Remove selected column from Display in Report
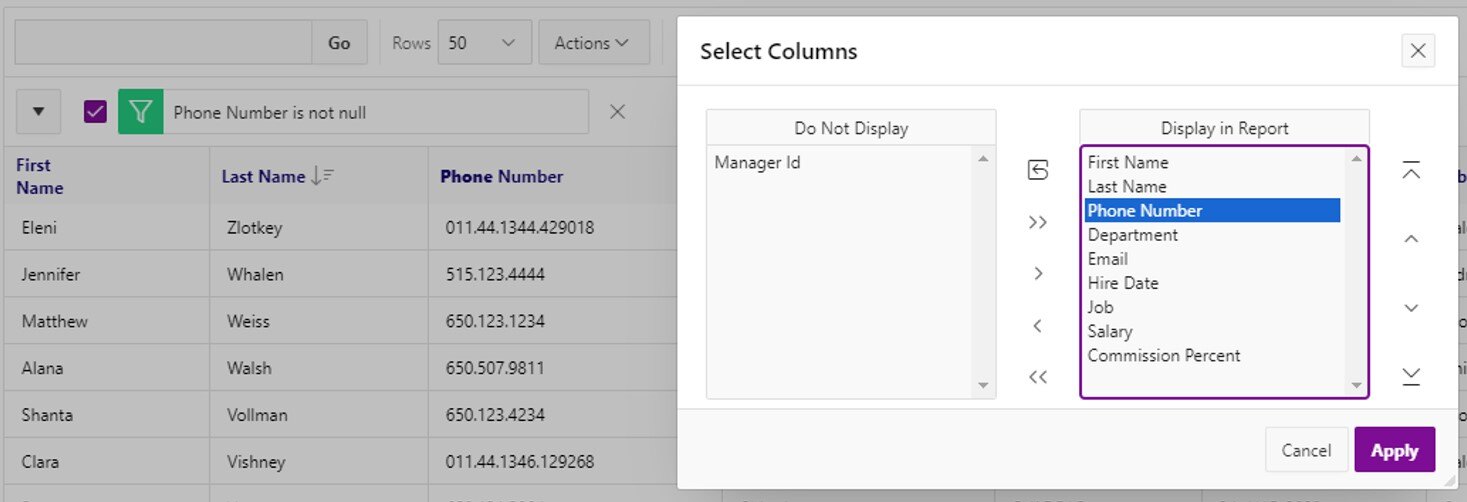The image size is (1467, 502). (x=1038, y=325)
